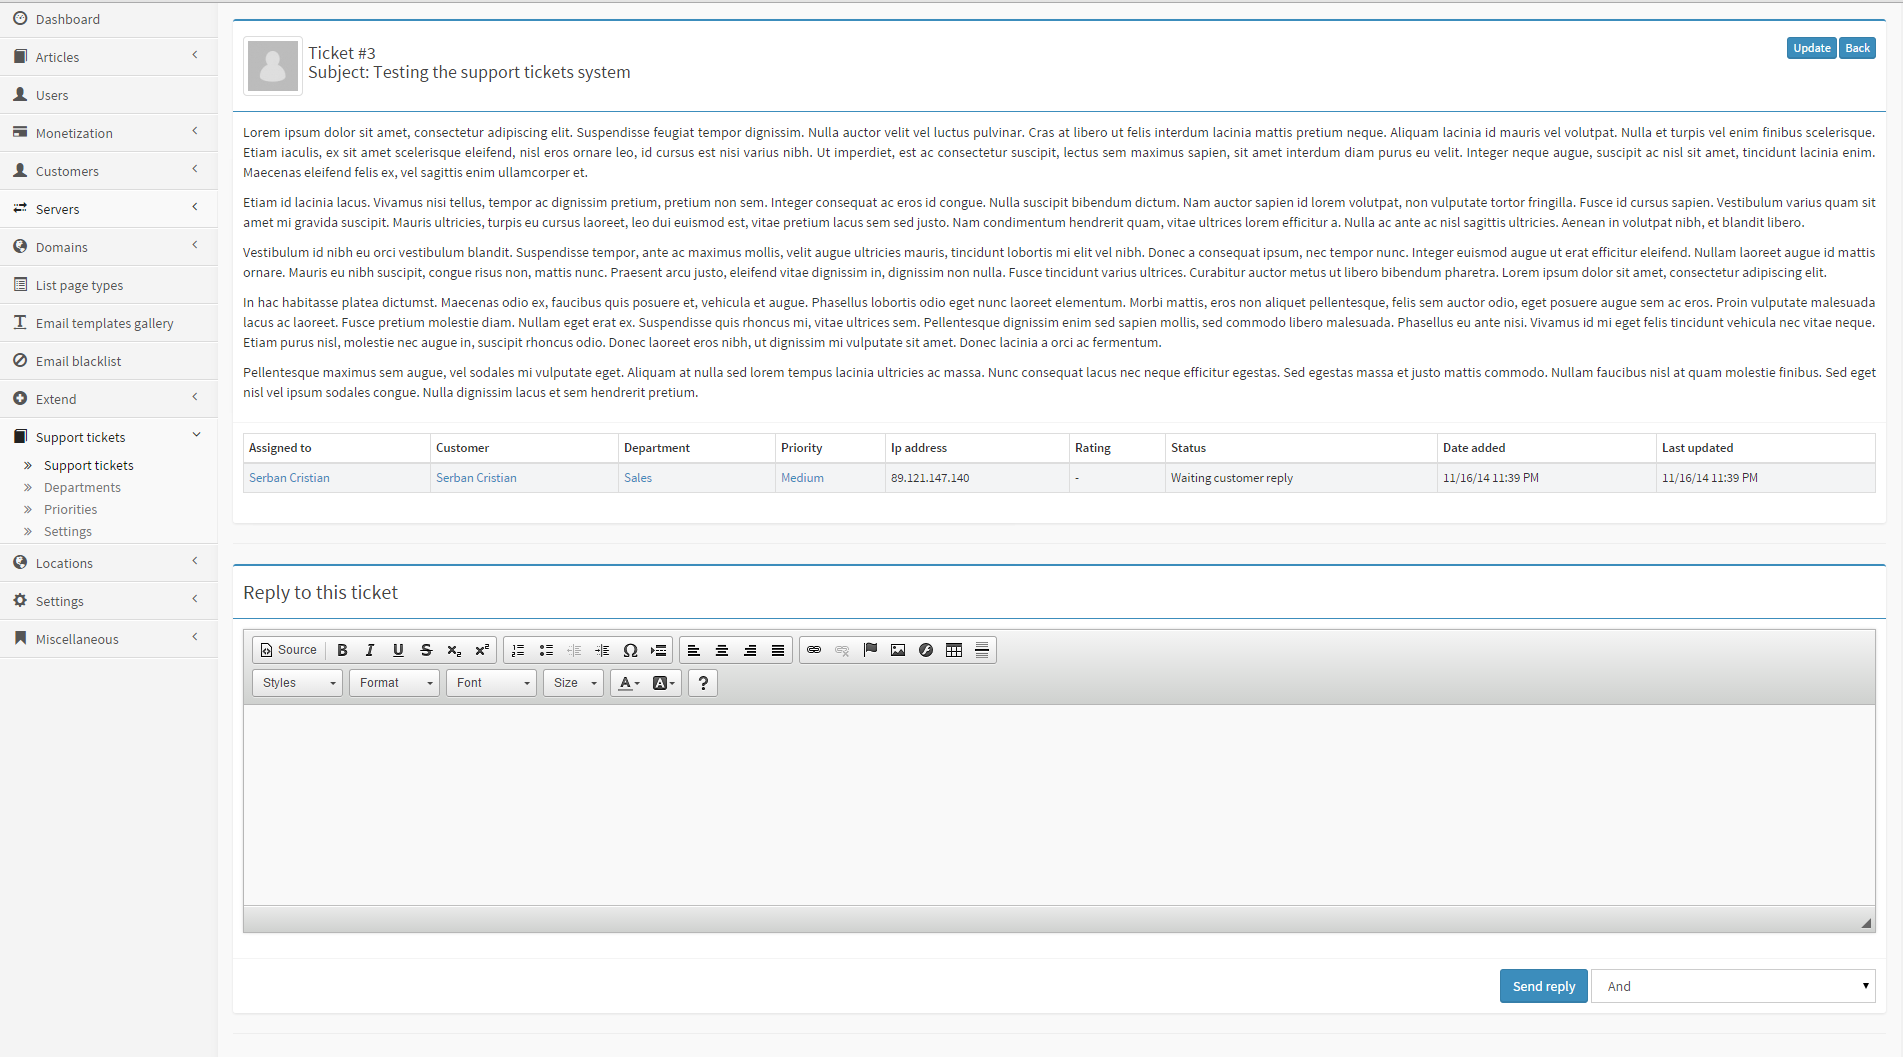Toggle Source view in the editor
1903x1057 pixels.
coord(288,650)
